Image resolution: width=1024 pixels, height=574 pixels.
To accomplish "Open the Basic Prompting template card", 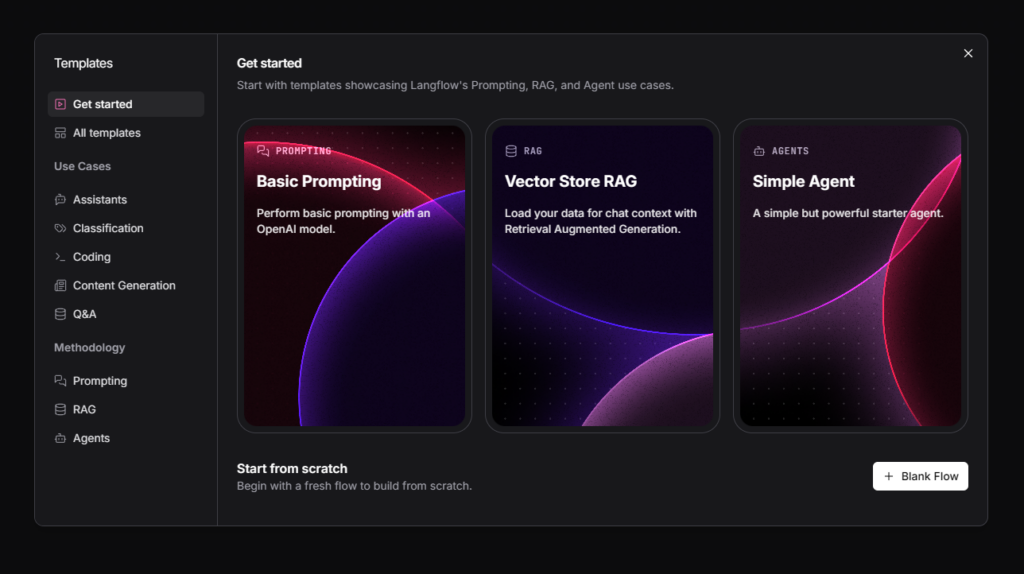I will coord(354,276).
